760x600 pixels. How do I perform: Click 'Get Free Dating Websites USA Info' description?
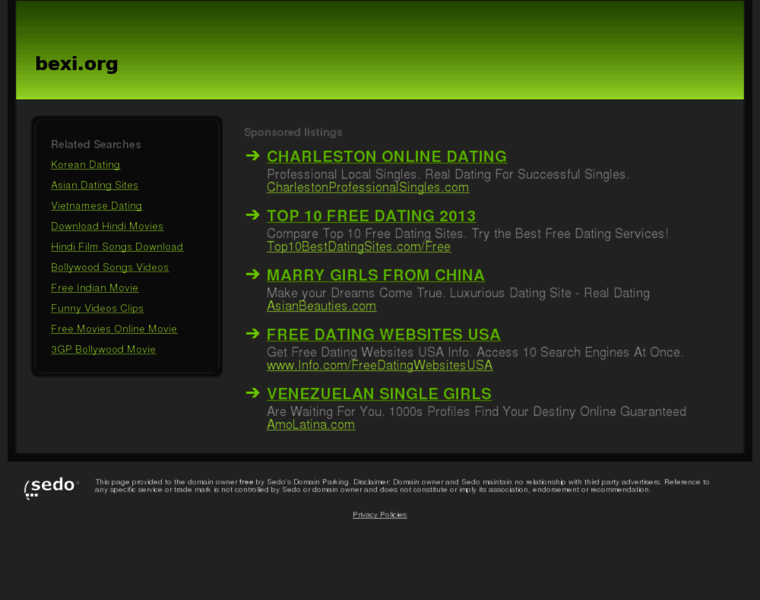pyautogui.click(x=475, y=352)
